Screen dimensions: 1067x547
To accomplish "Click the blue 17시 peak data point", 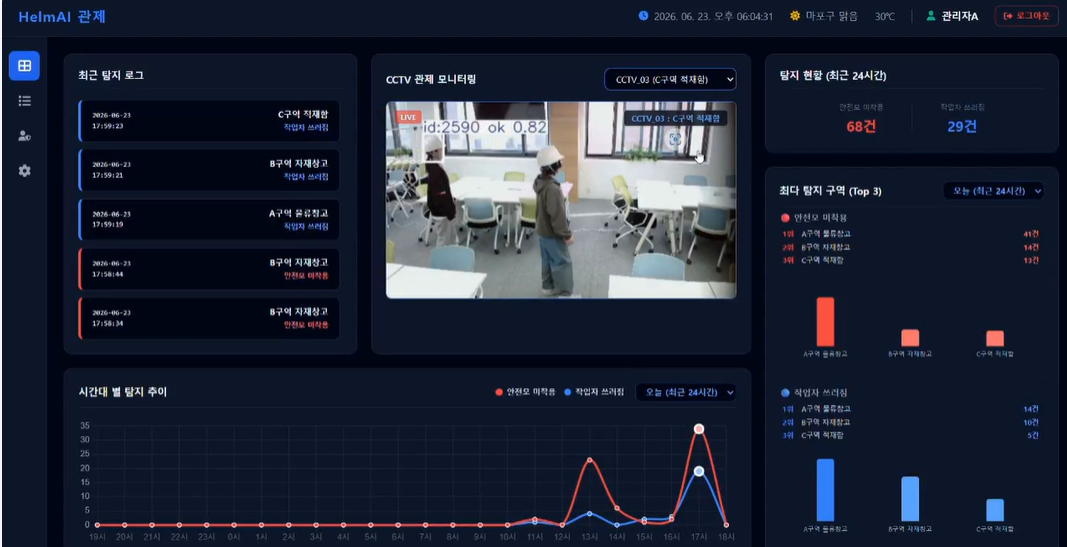I will click(x=699, y=471).
